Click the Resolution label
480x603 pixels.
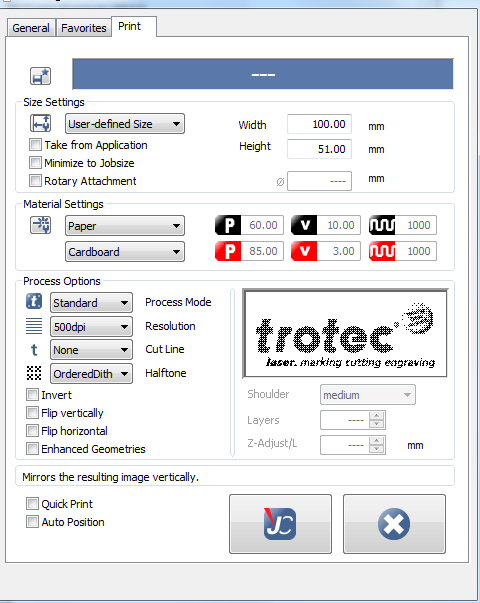pyautogui.click(x=170, y=326)
